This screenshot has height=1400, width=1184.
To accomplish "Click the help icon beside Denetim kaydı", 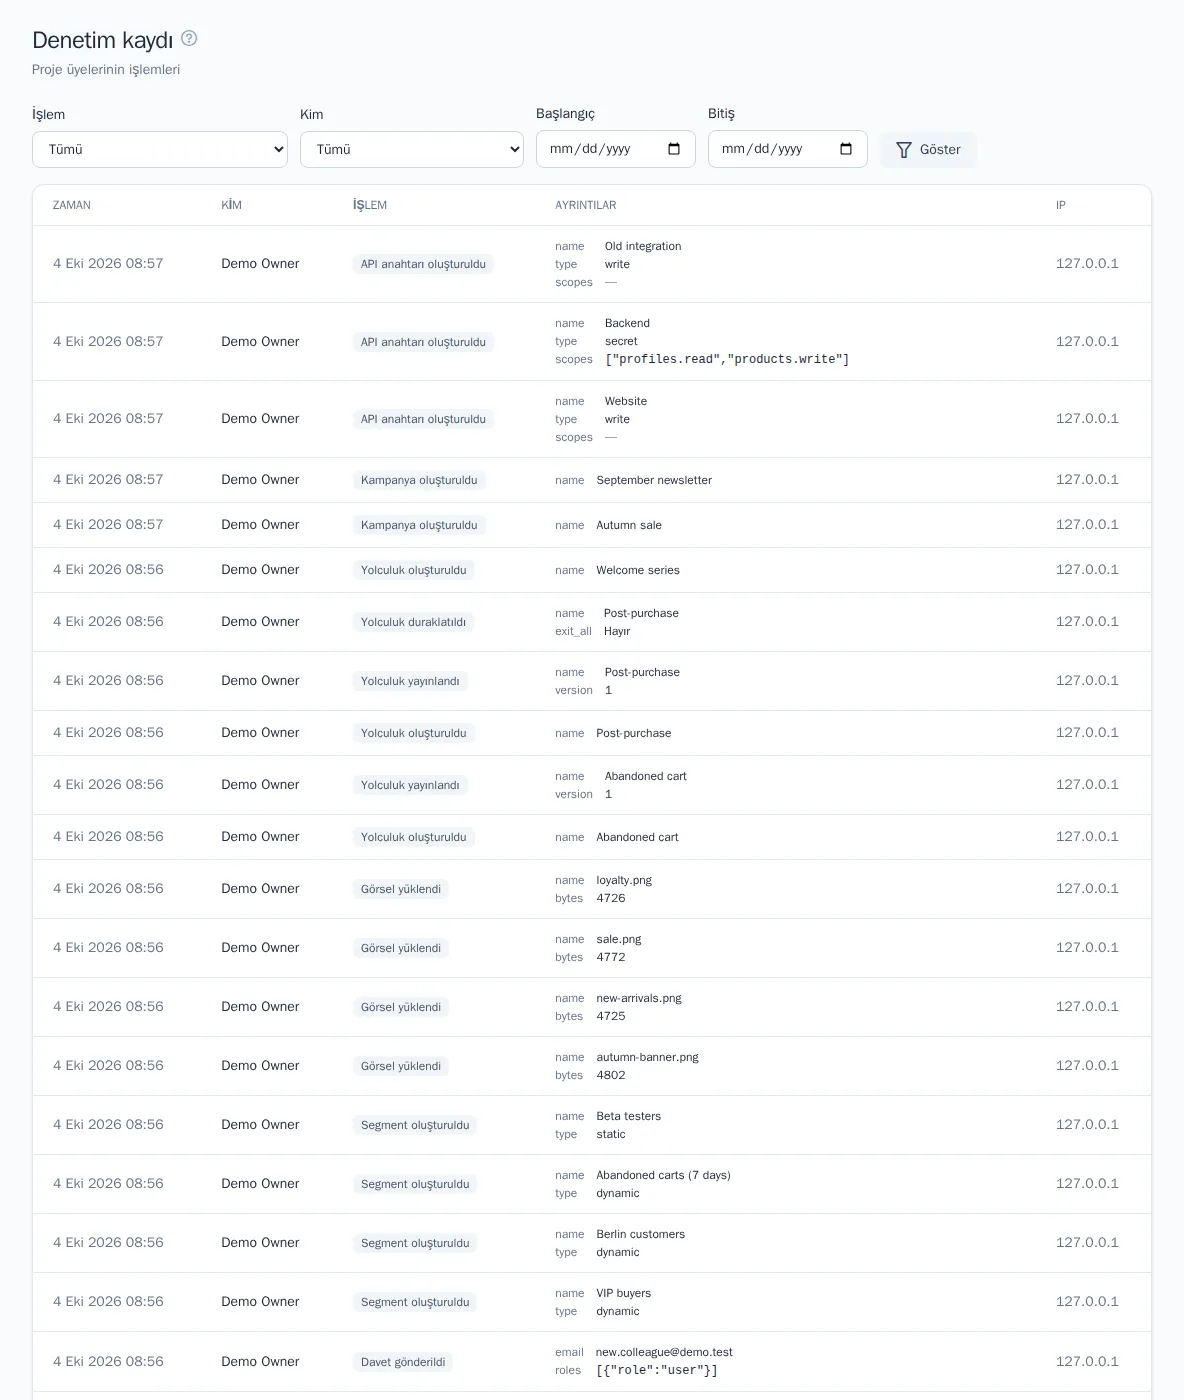I will pyautogui.click(x=189, y=39).
